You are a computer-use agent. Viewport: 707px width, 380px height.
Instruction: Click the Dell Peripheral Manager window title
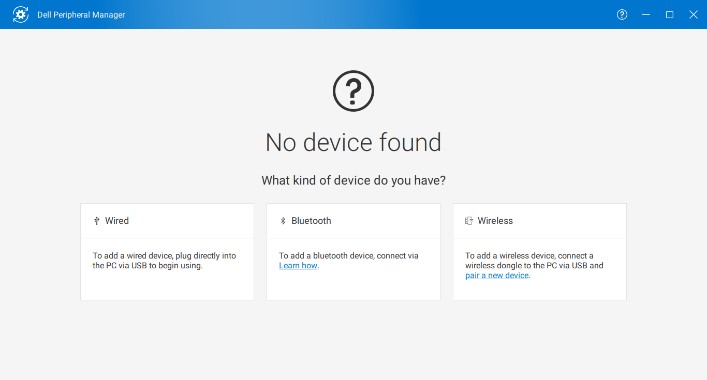point(81,15)
